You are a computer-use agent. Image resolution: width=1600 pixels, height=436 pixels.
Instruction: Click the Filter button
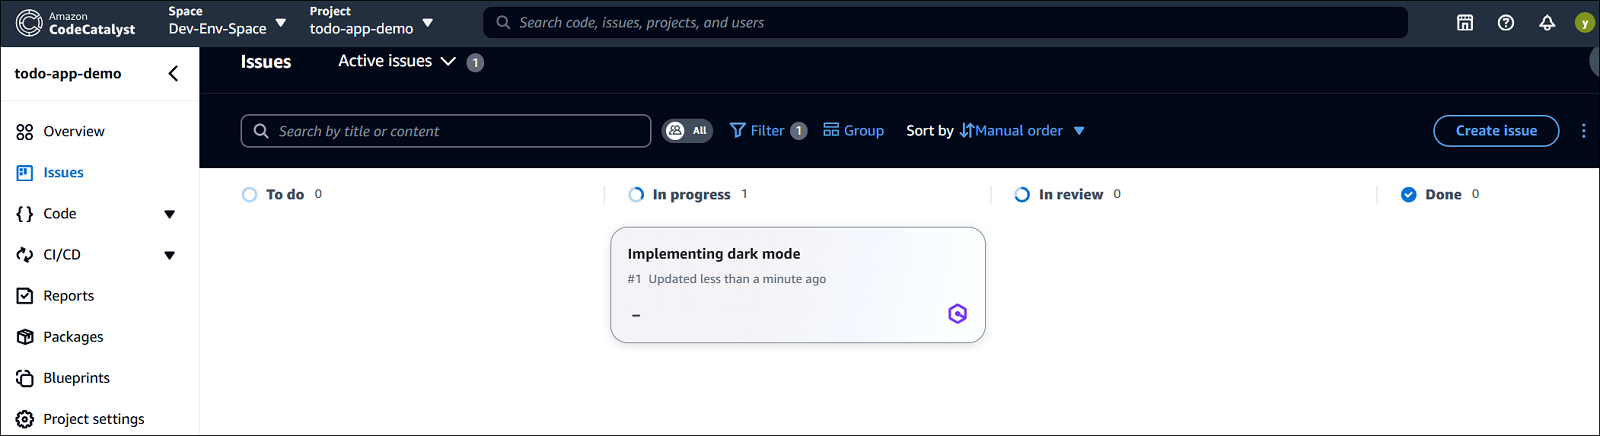click(767, 131)
